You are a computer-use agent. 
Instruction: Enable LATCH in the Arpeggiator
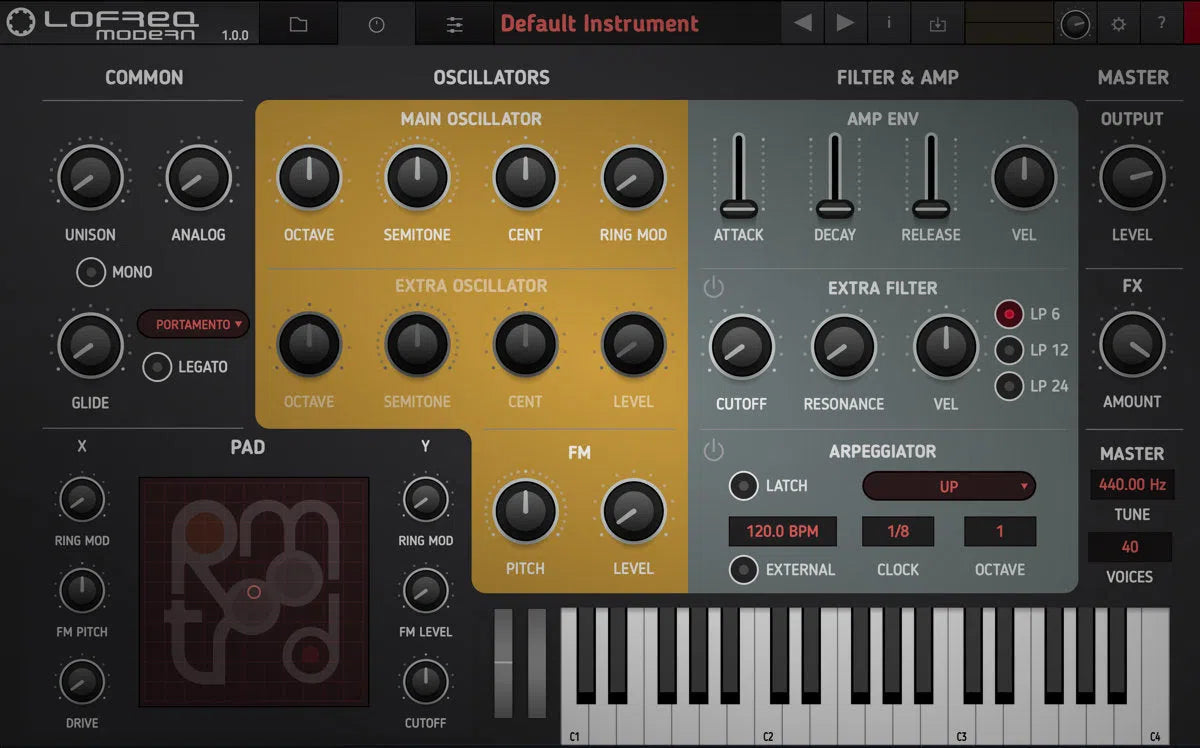pyautogui.click(x=744, y=486)
